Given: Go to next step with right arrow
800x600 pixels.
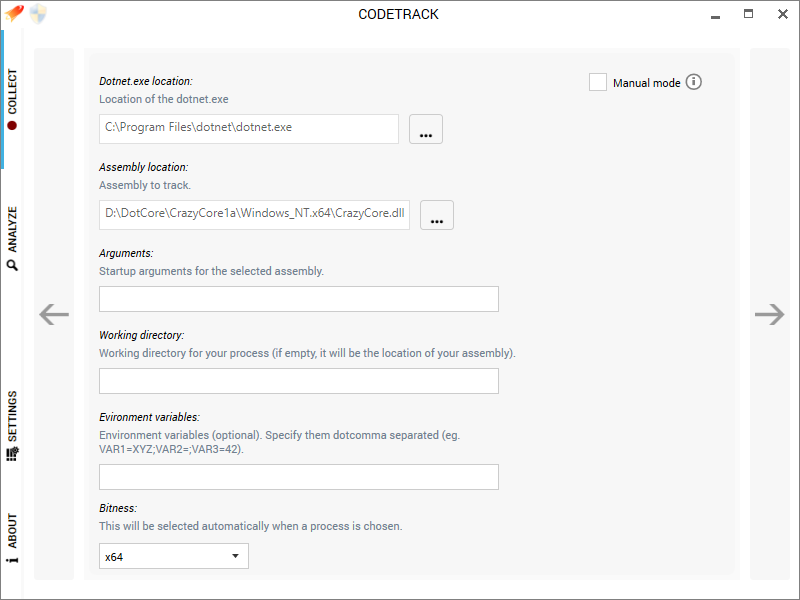Looking at the screenshot, I should (x=769, y=314).
